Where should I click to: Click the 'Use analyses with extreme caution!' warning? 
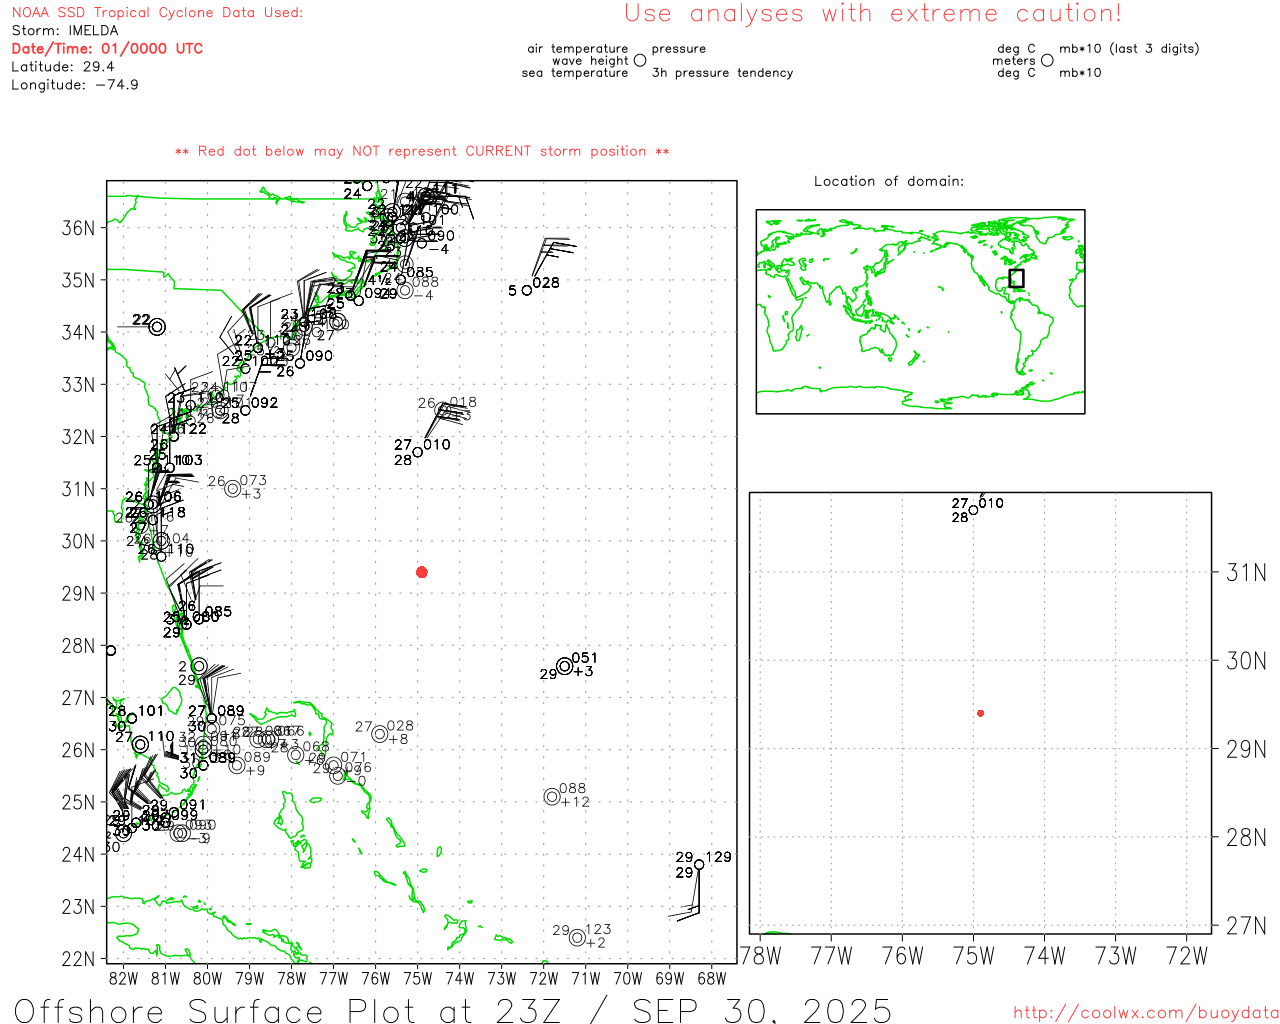(x=873, y=13)
